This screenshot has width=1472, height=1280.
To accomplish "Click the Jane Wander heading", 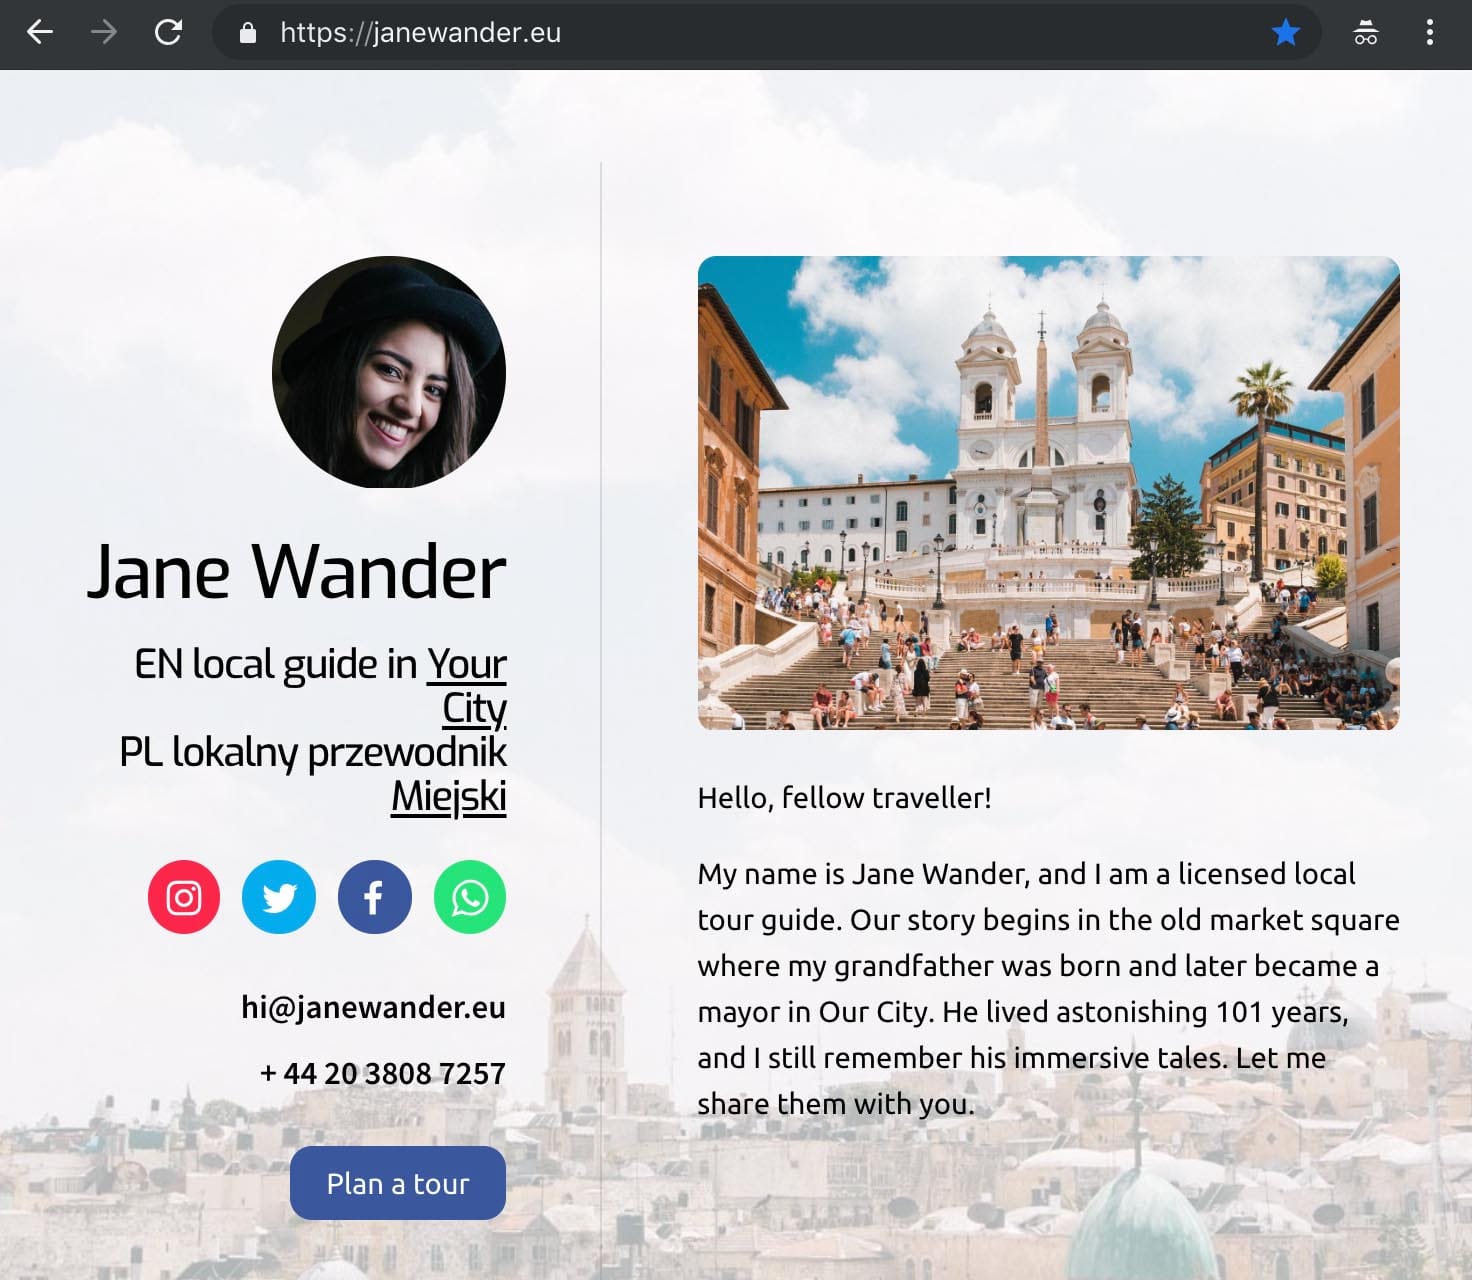I will click(x=296, y=572).
